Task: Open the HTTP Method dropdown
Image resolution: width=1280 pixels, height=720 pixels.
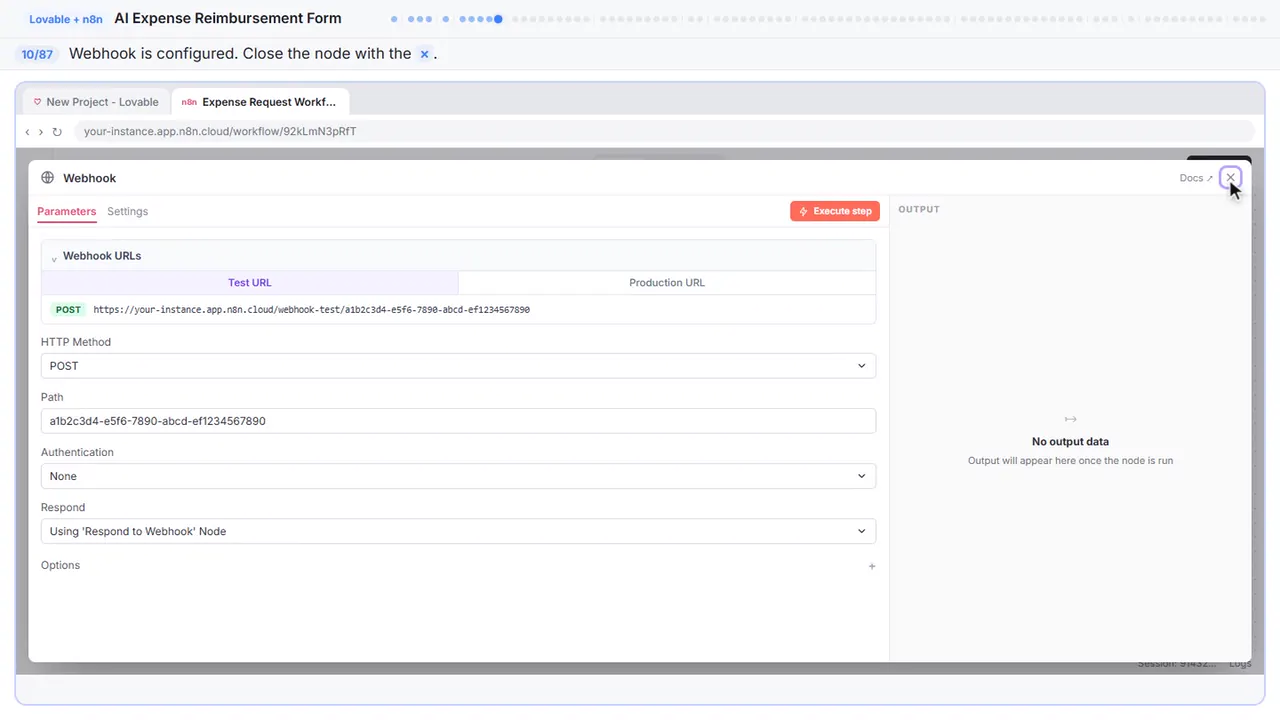Action: click(x=458, y=366)
